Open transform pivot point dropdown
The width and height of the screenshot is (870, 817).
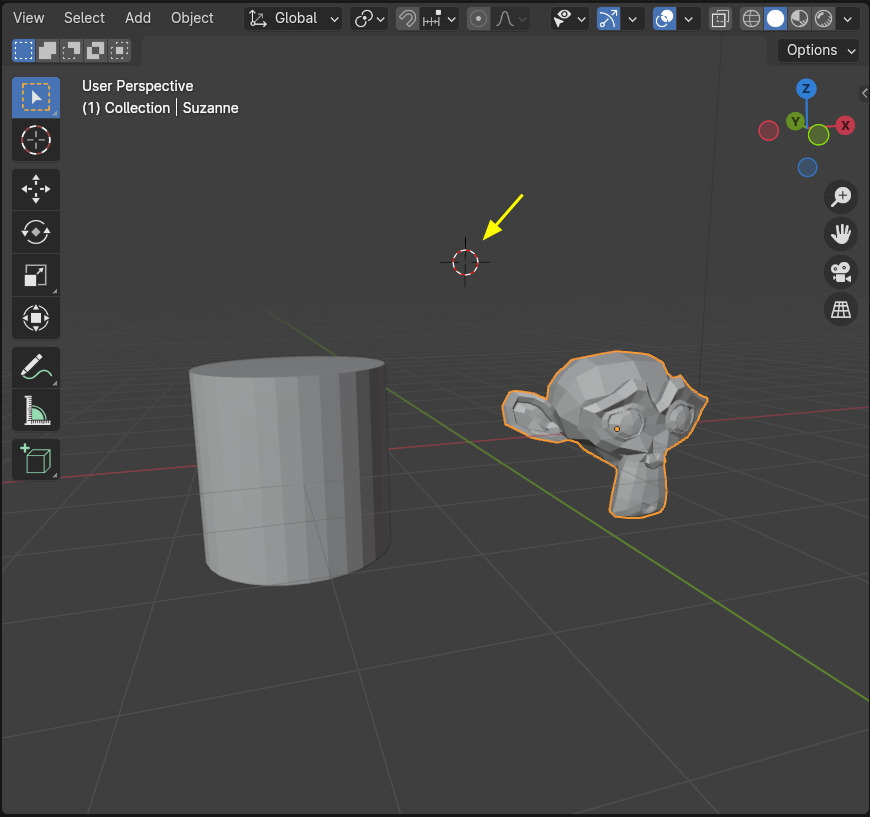[x=369, y=19]
